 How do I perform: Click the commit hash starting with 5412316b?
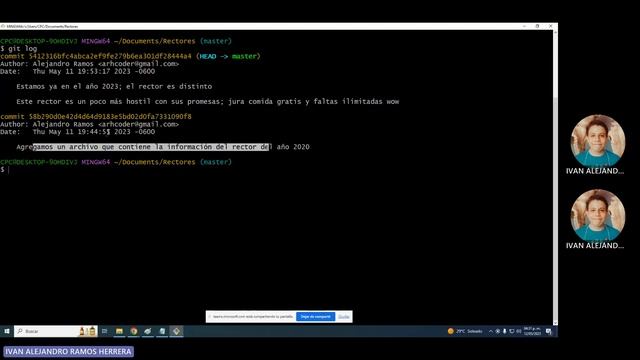[110, 56]
